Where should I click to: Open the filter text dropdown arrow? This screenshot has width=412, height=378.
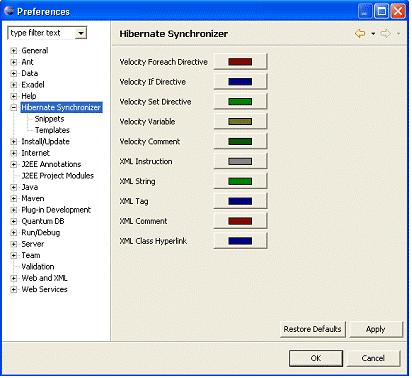tap(81, 33)
